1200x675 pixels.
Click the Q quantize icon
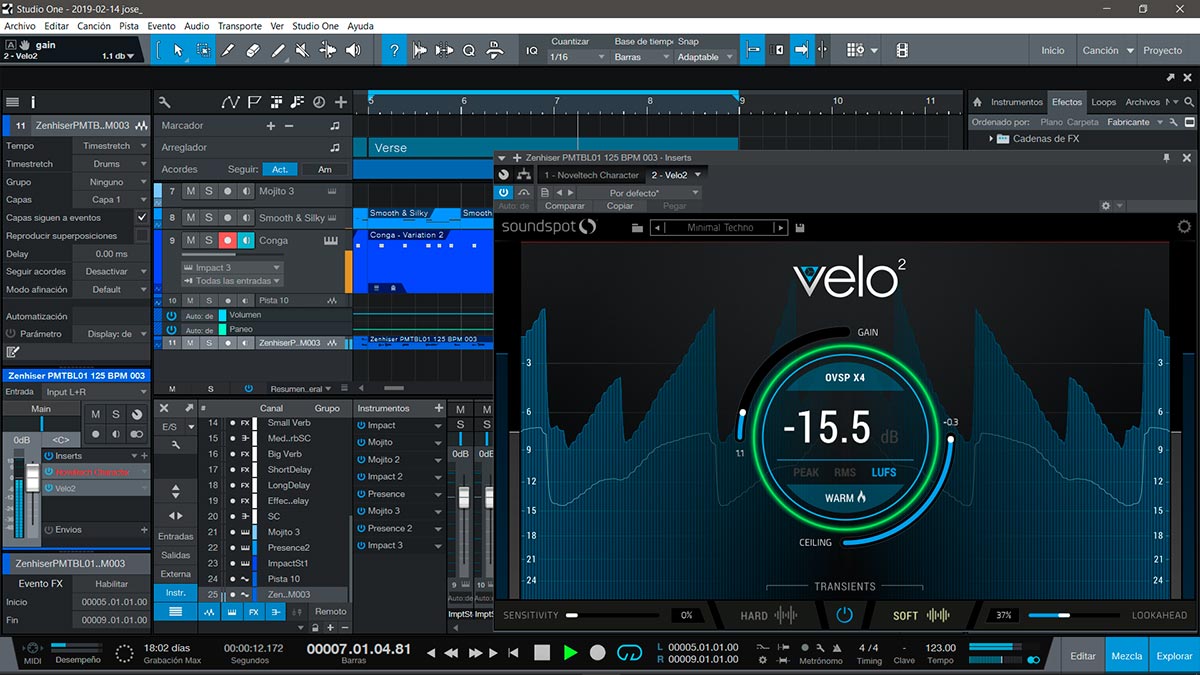pyautogui.click(x=468, y=50)
